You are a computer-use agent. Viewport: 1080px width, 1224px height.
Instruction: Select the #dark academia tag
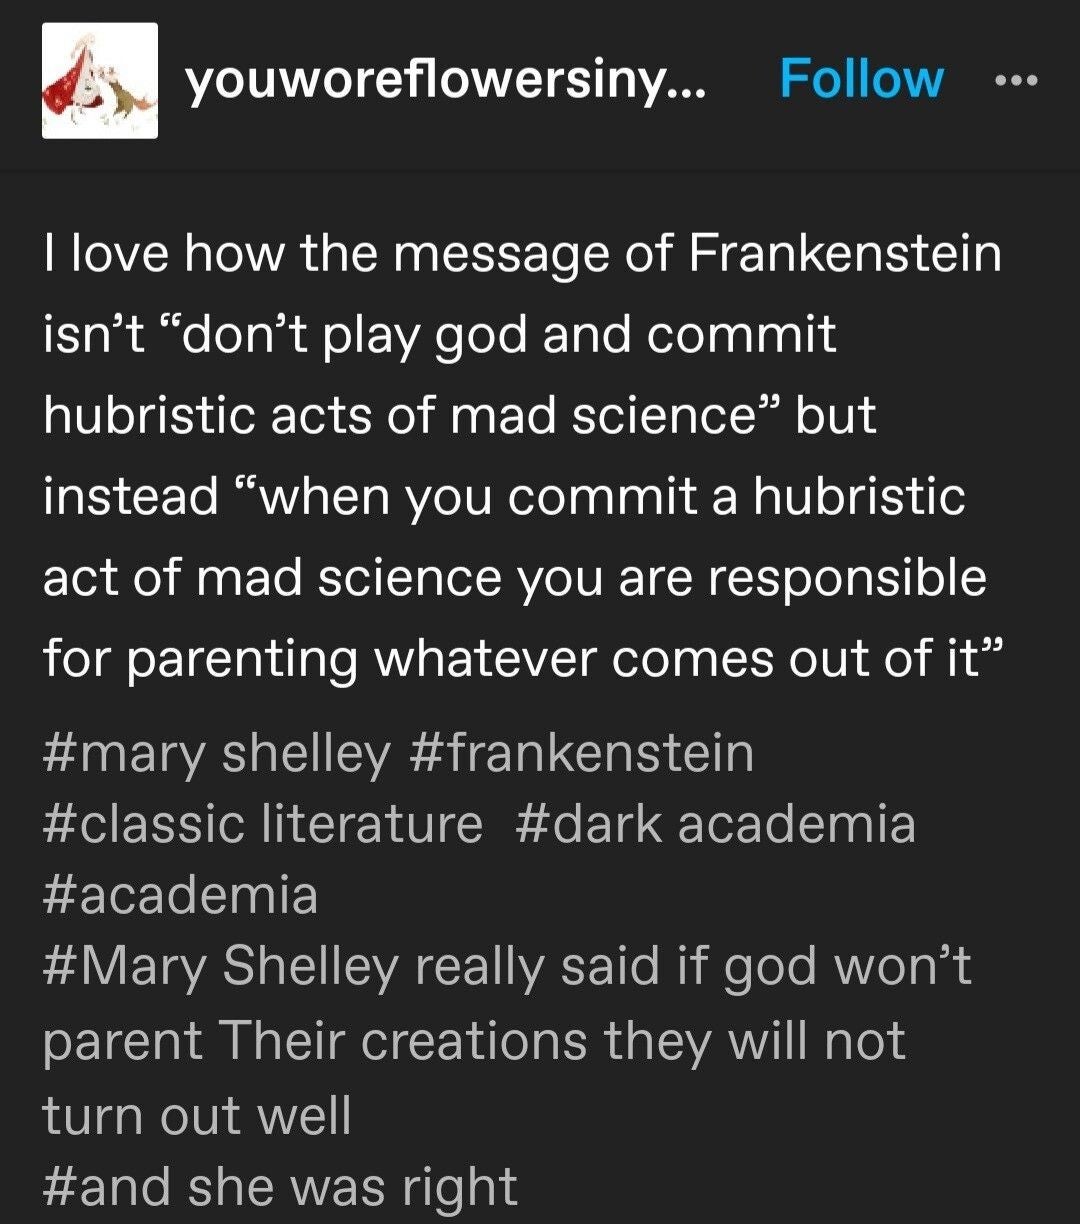pos(715,824)
